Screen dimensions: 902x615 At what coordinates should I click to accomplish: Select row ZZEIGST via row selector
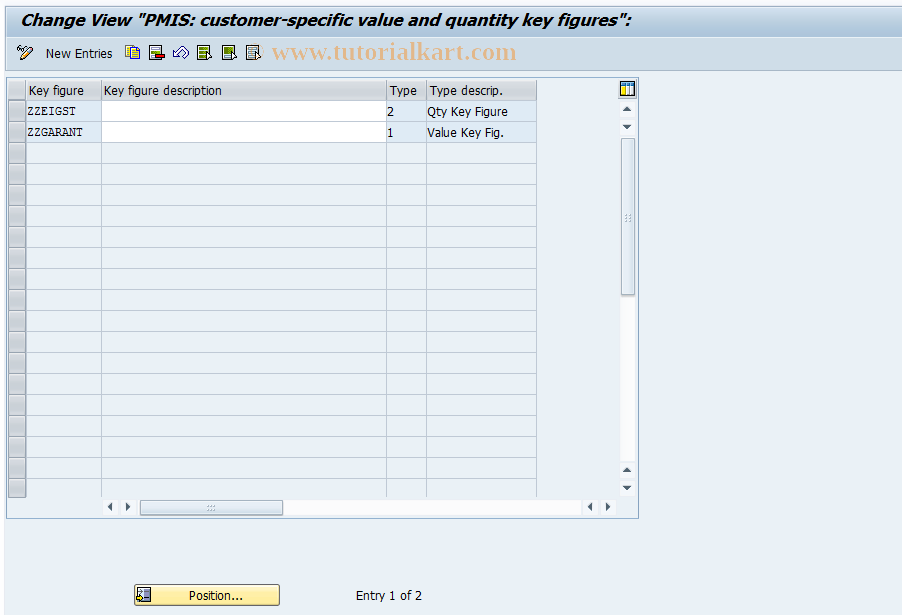[x=17, y=111]
